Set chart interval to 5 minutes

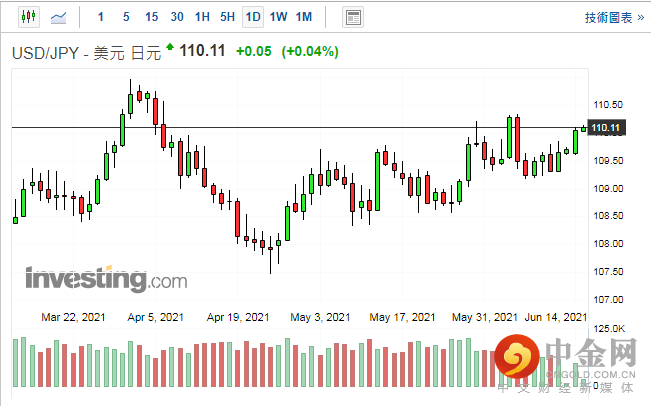pos(126,17)
